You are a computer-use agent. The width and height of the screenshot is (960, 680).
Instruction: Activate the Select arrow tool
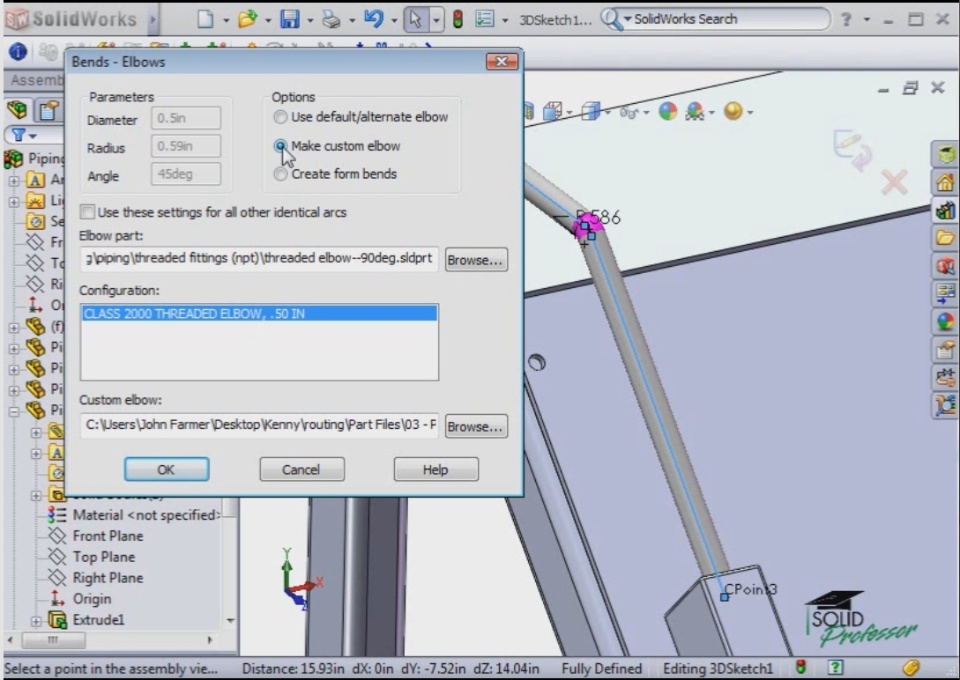(415, 19)
